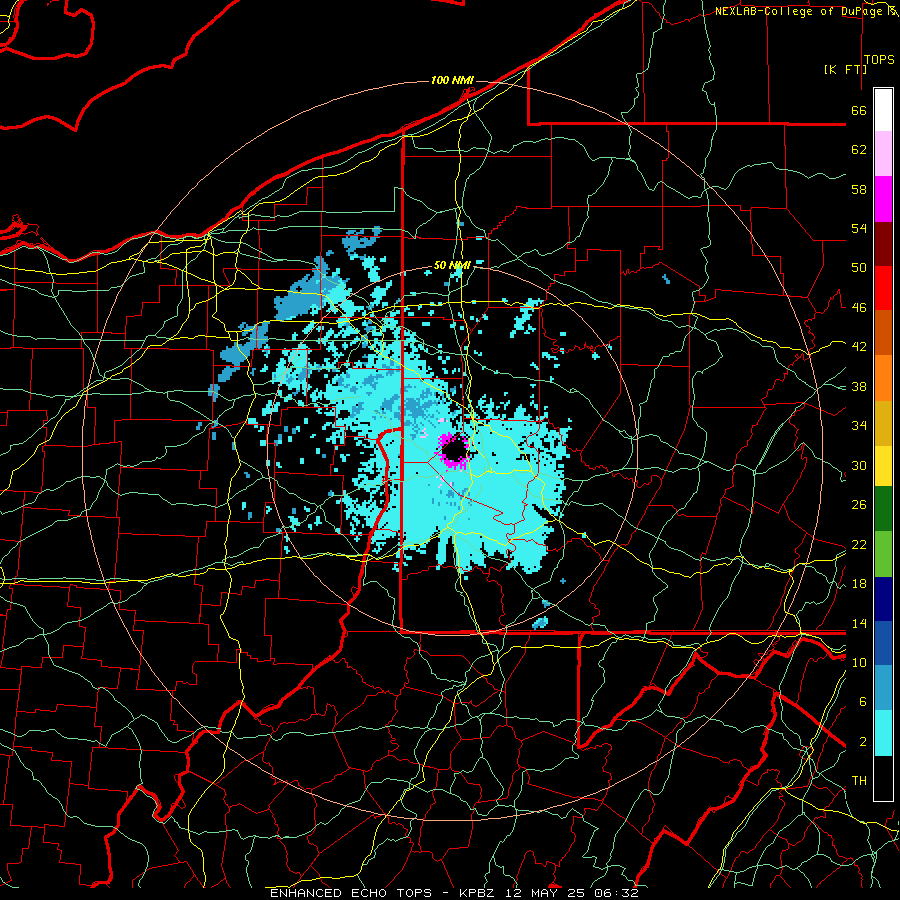900x900 pixels.
Task: Click the burnt orange legend swatch
Action: 883,333
